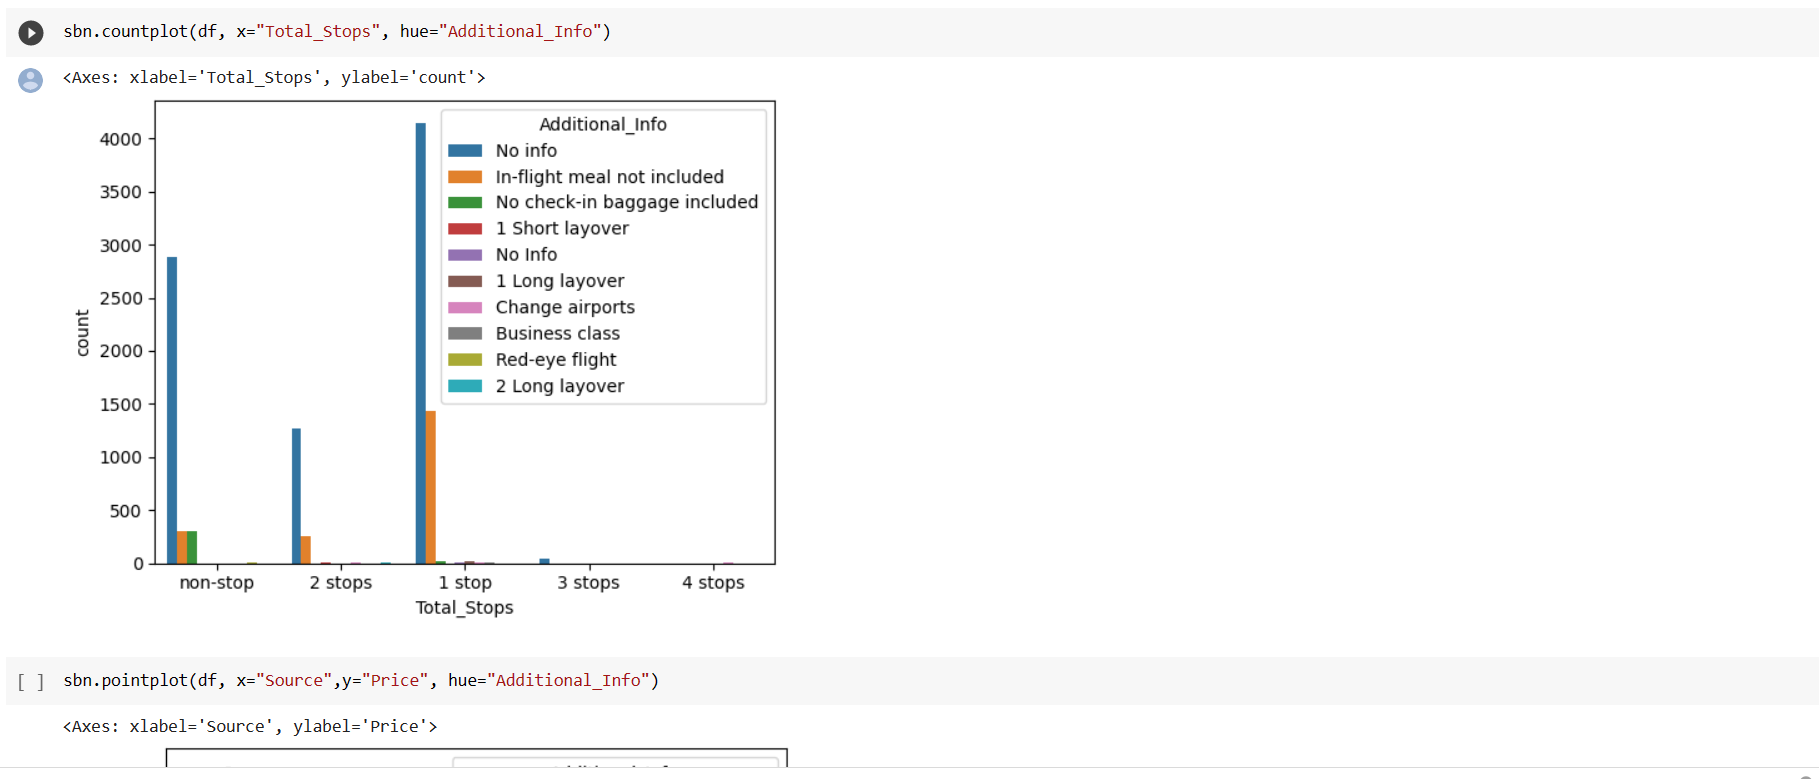
Task: Click the 2500 y-axis tick label
Action: tap(121, 298)
